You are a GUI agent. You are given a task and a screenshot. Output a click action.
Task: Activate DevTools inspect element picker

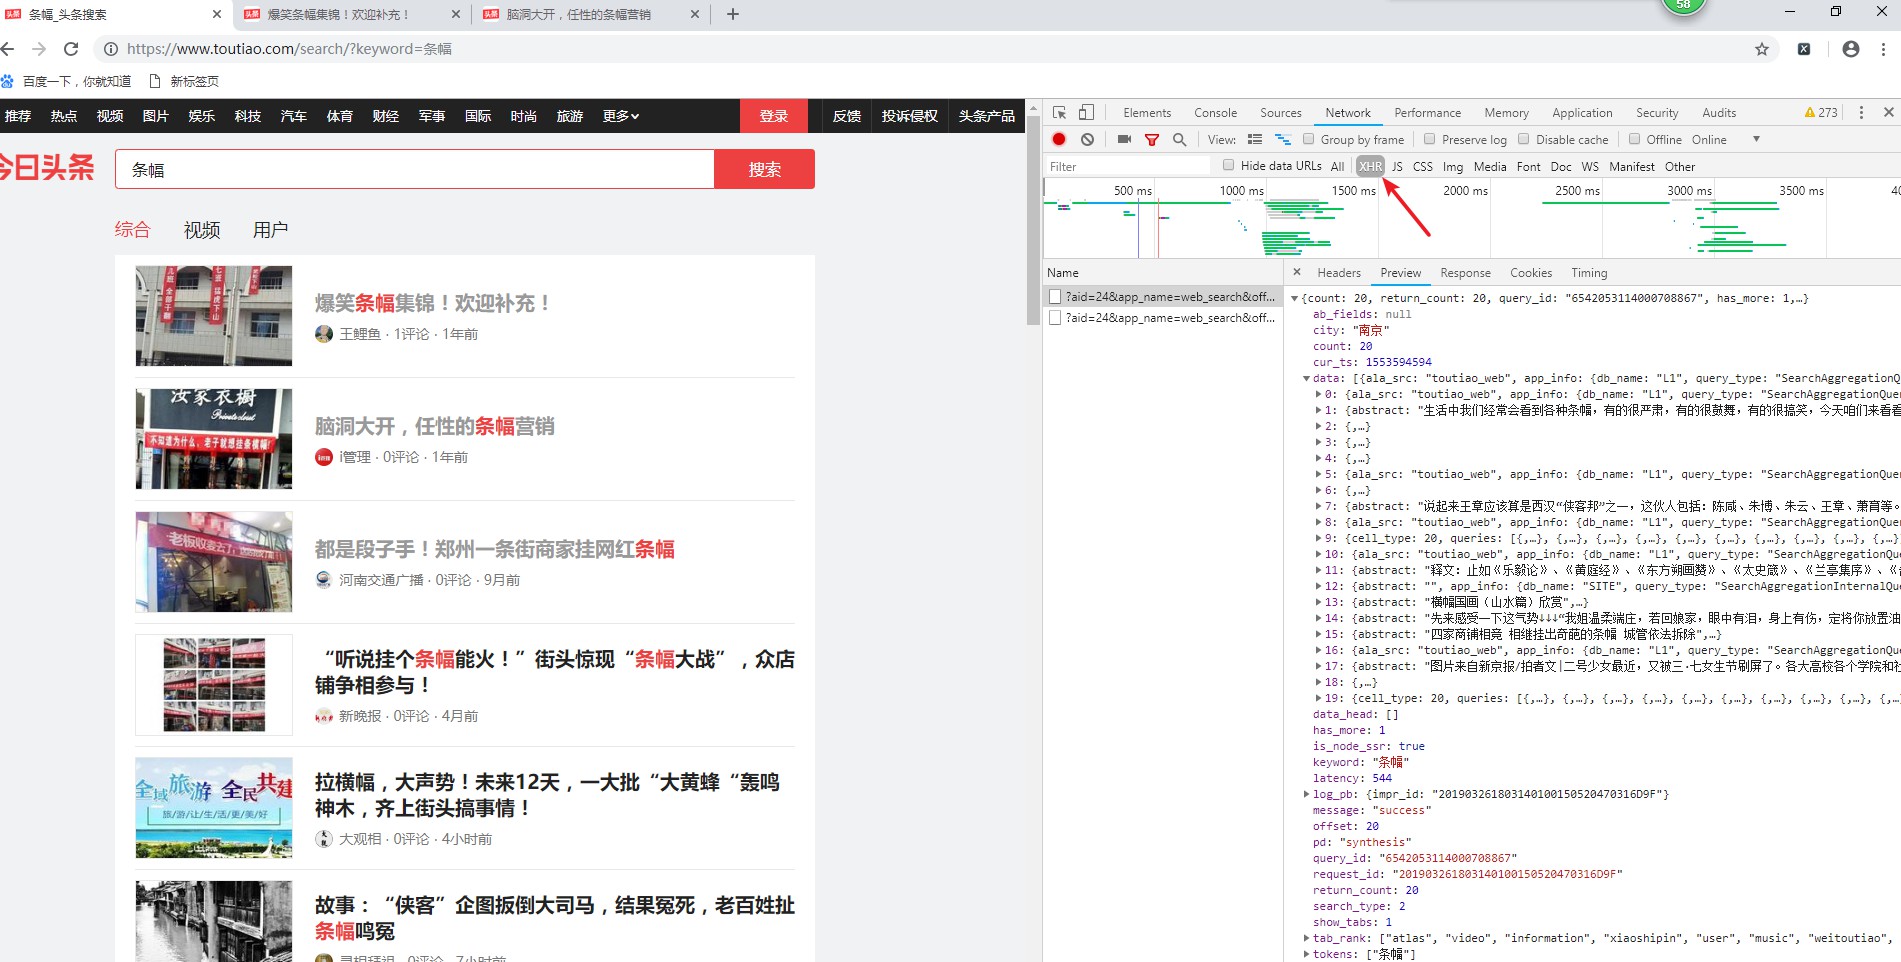(x=1060, y=112)
